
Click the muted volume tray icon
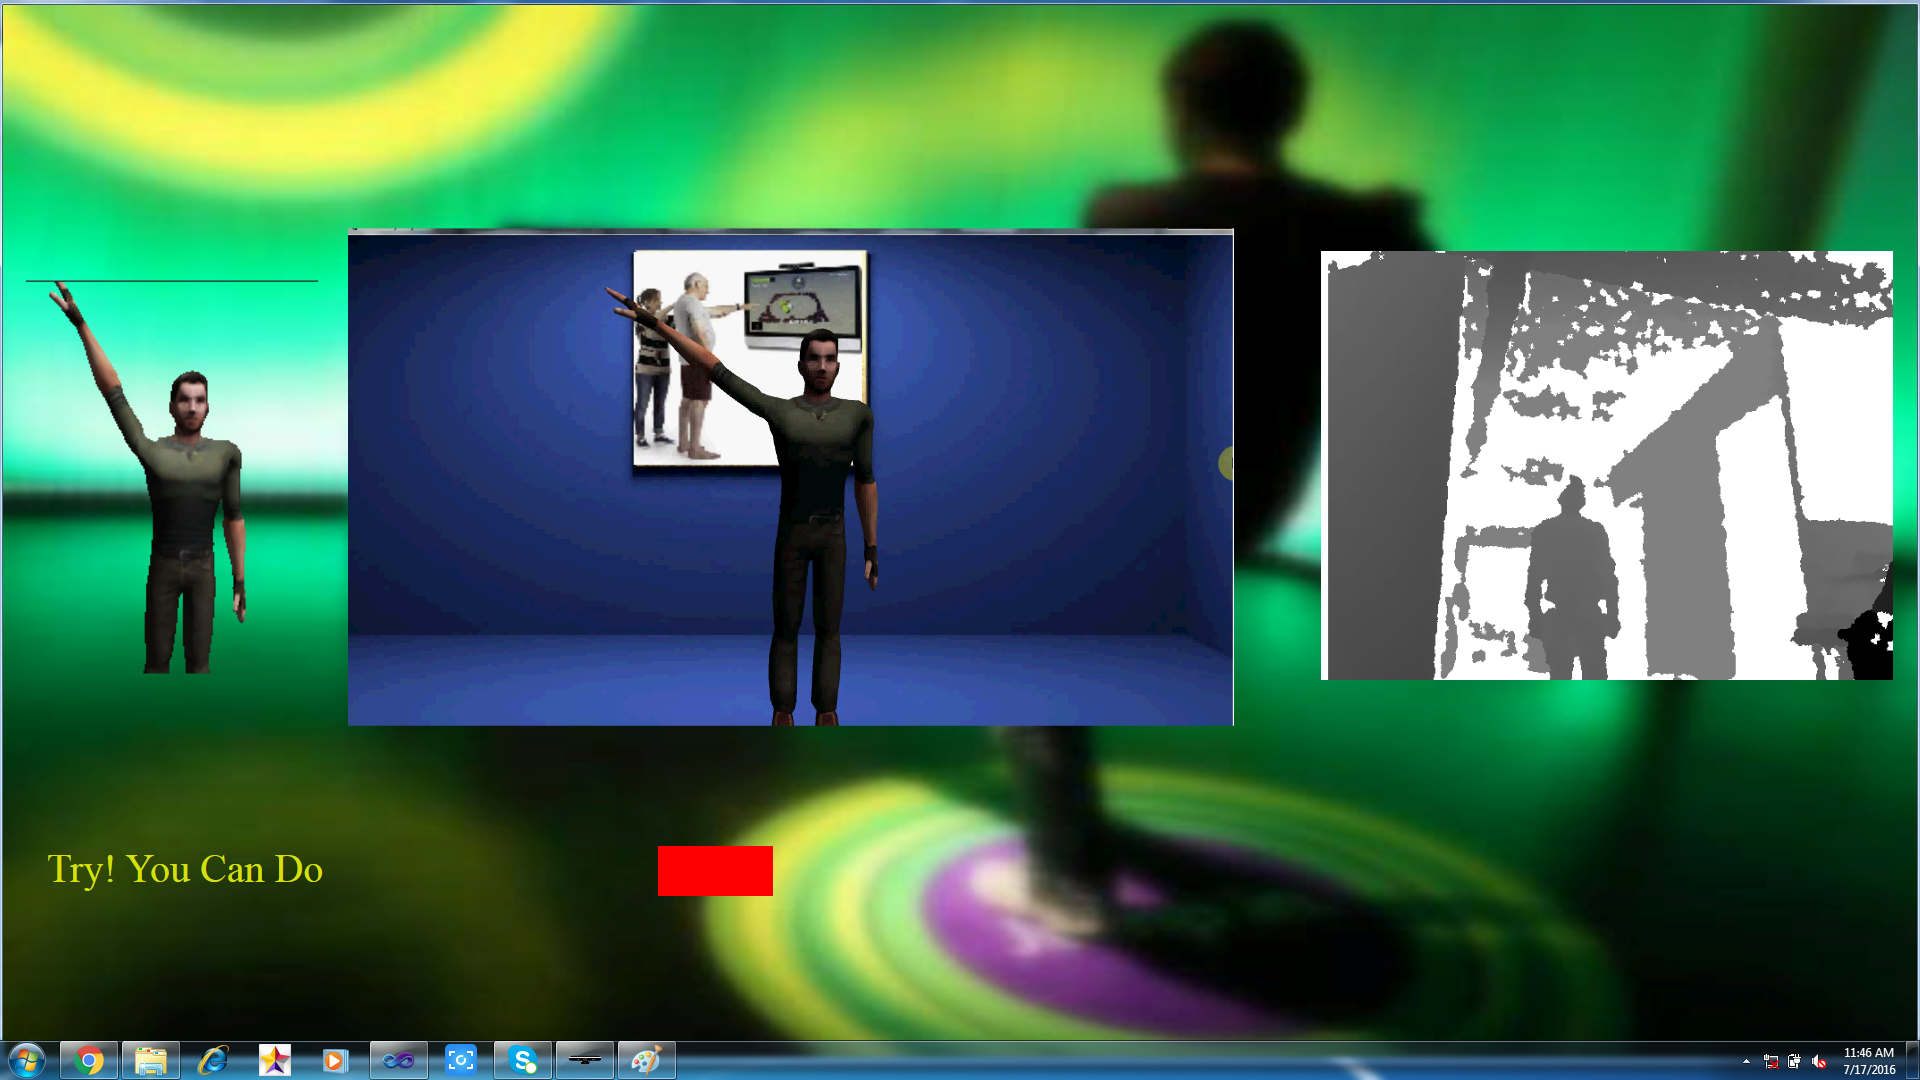[1819, 1061]
